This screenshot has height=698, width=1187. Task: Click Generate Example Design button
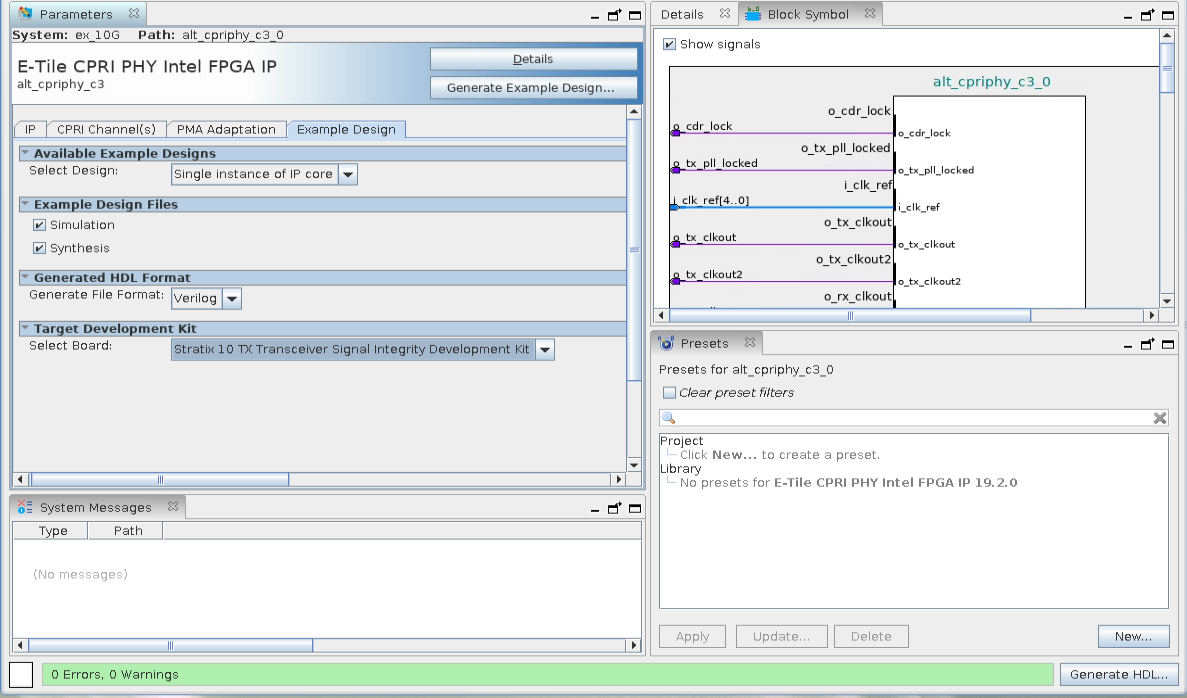(x=533, y=88)
